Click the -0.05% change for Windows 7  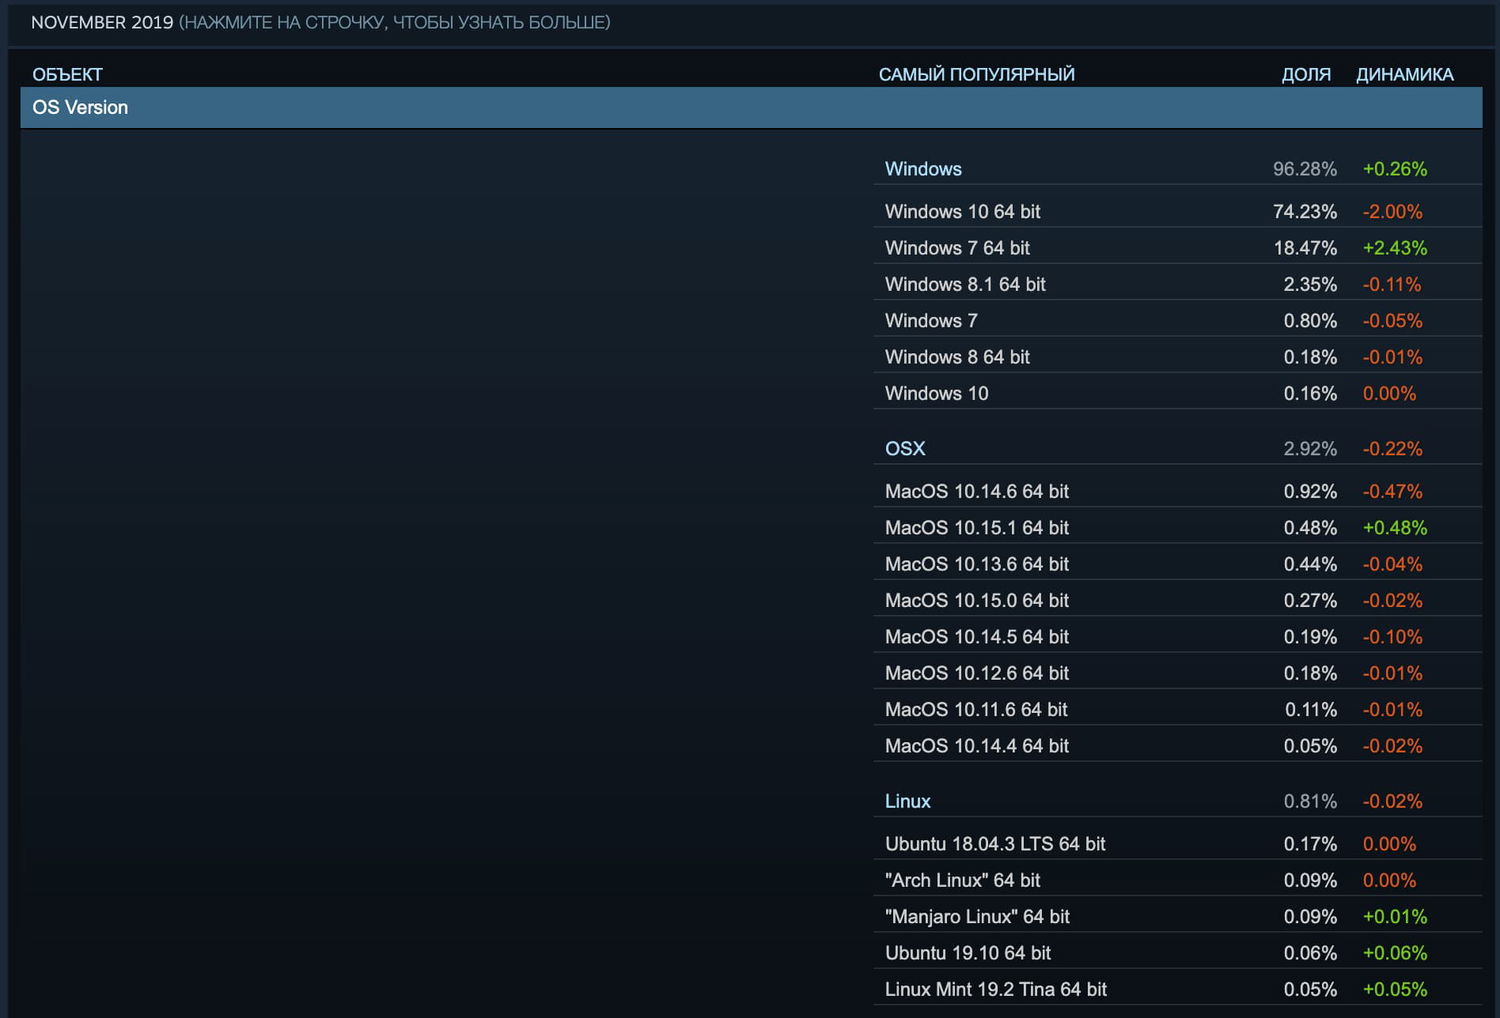coord(1393,321)
